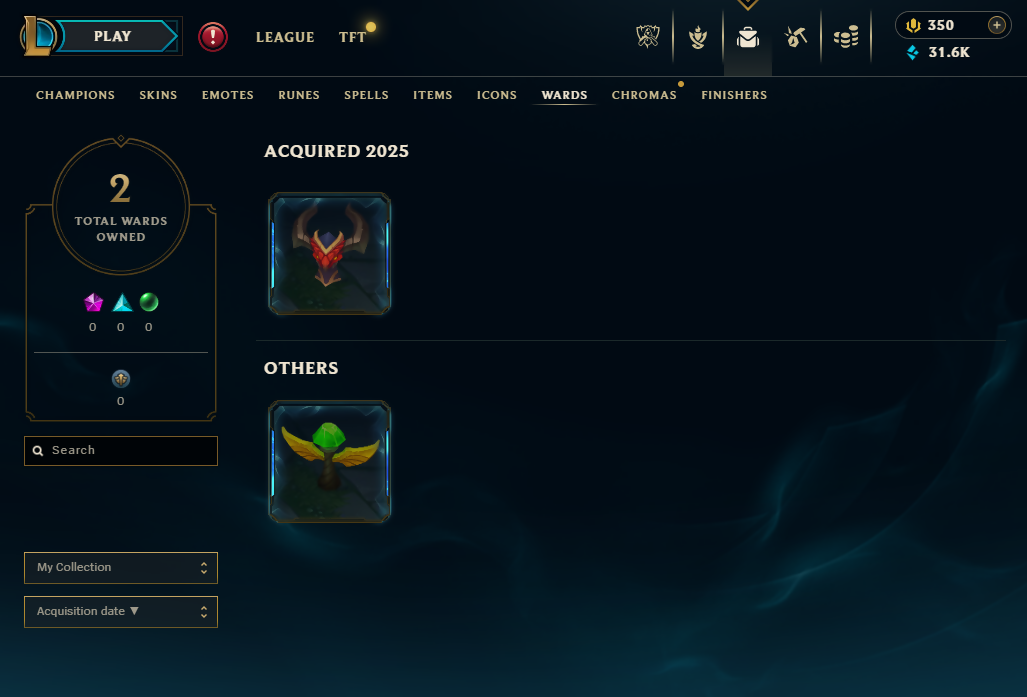Select the red dragon ward thumbnail
The width and height of the screenshot is (1027, 697).
329,254
